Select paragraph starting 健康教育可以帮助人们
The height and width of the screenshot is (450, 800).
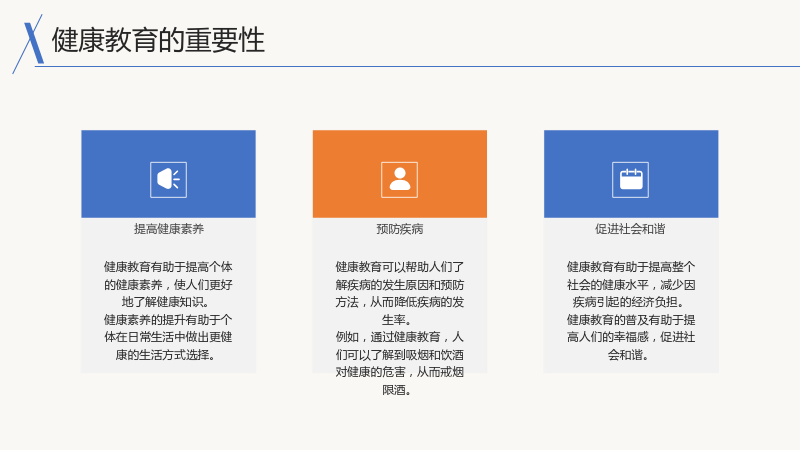click(399, 293)
